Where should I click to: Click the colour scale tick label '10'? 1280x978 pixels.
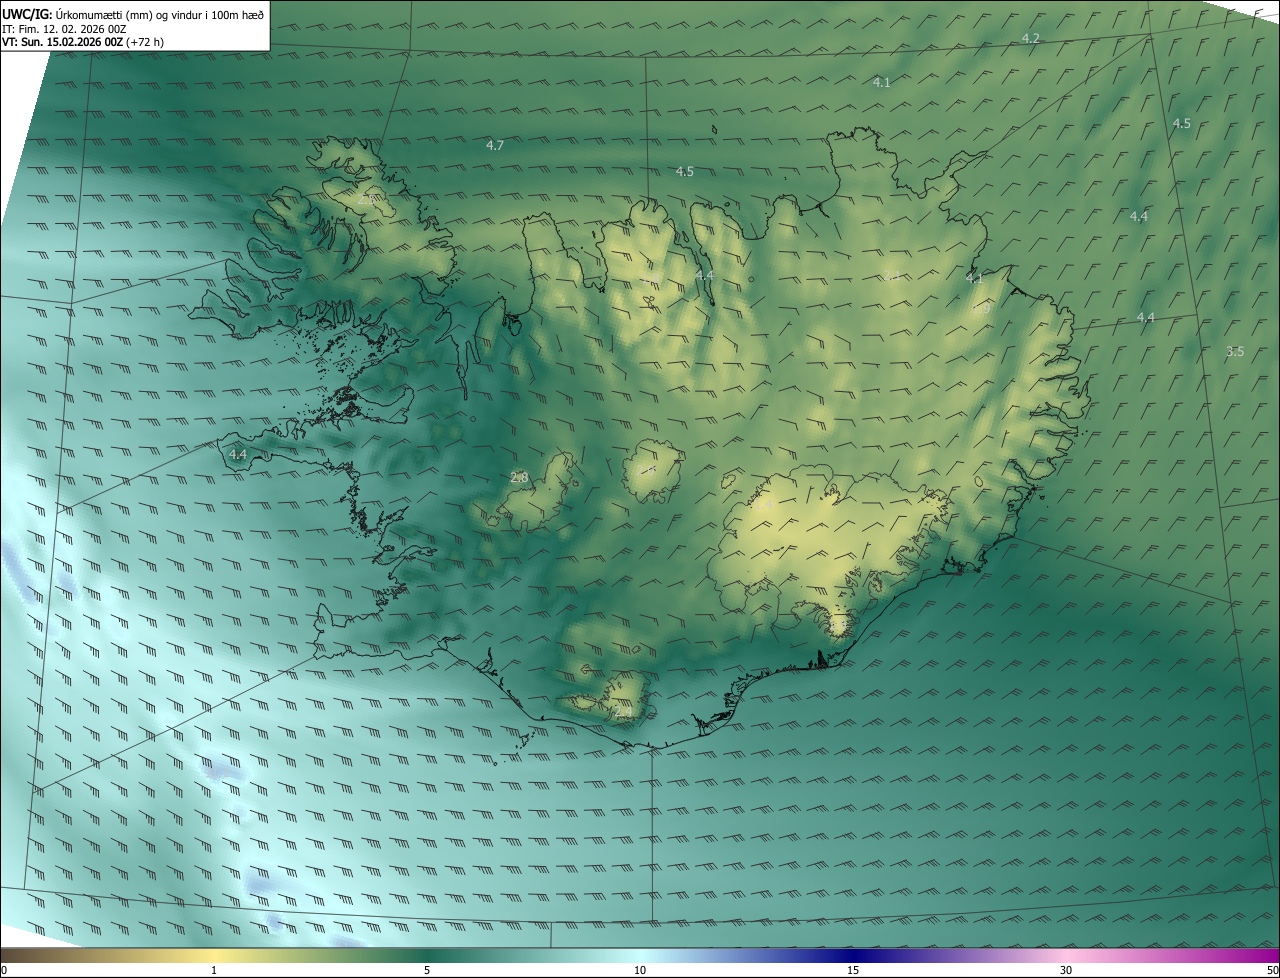tap(640, 971)
